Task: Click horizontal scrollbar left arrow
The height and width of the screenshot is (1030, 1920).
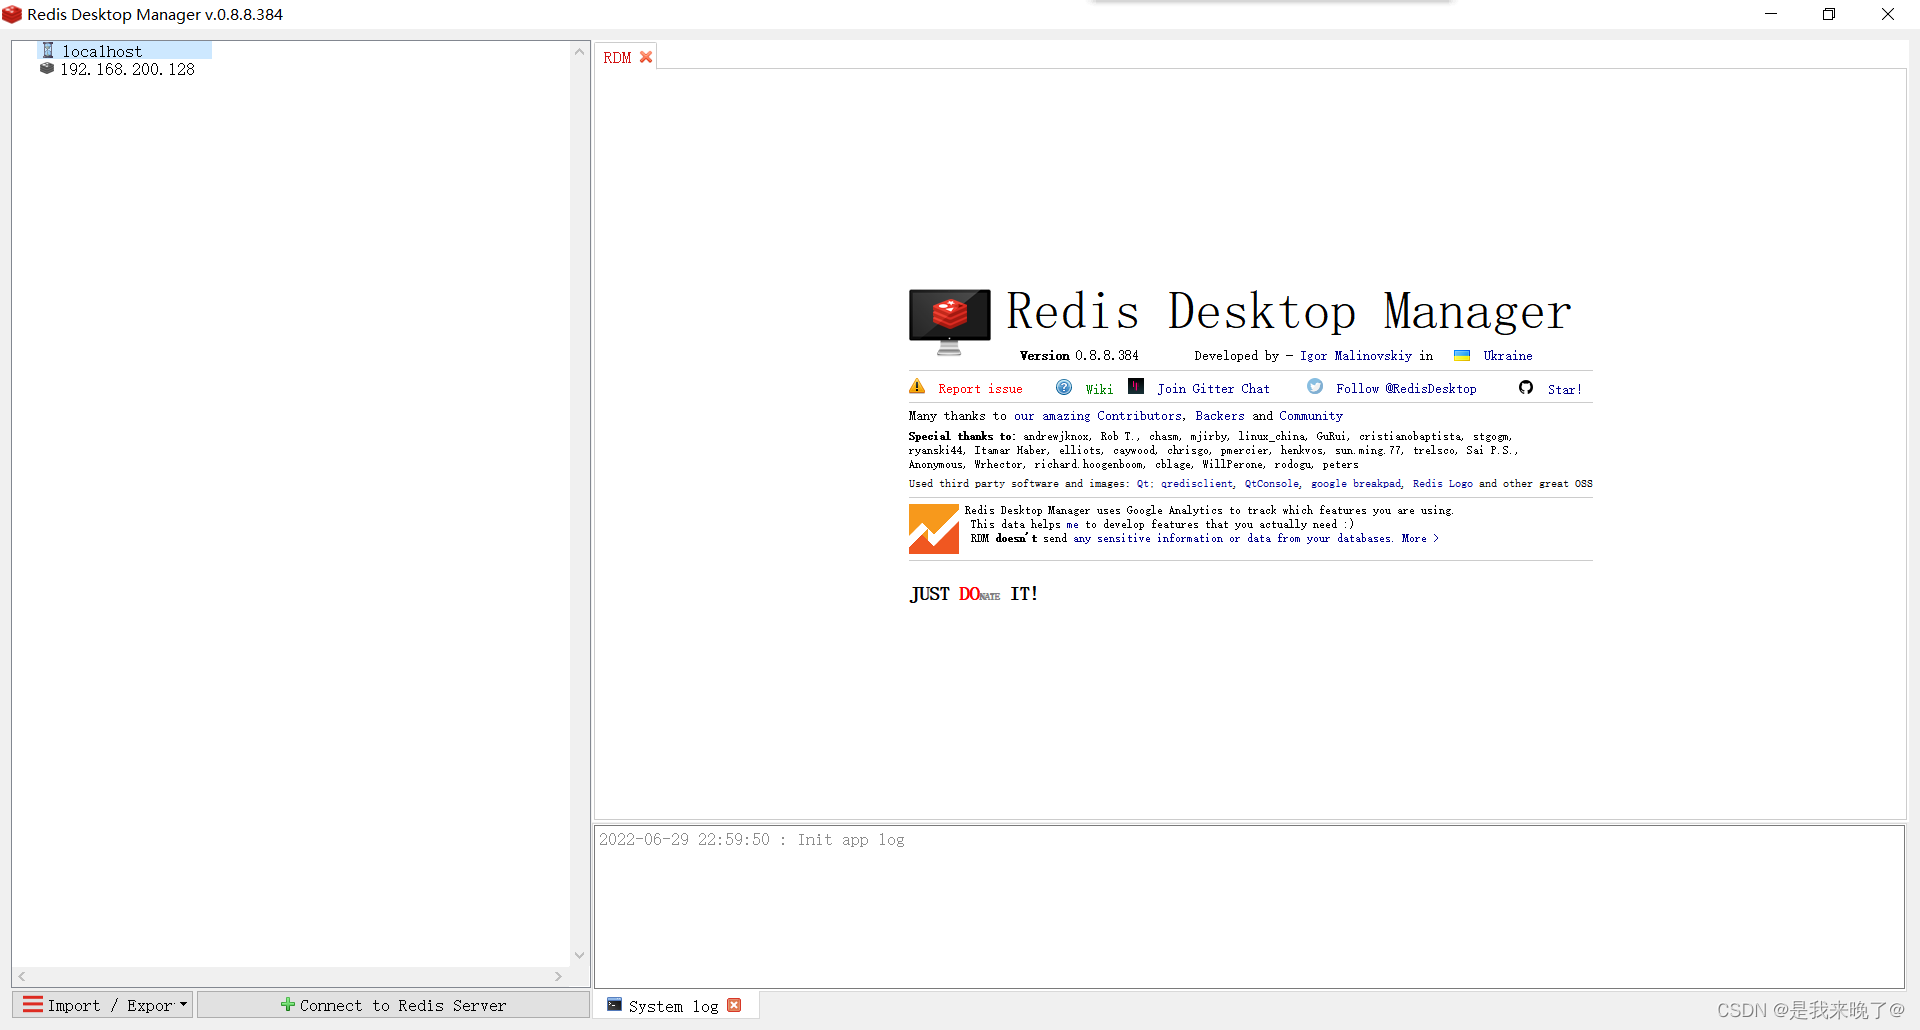Action: point(22,976)
